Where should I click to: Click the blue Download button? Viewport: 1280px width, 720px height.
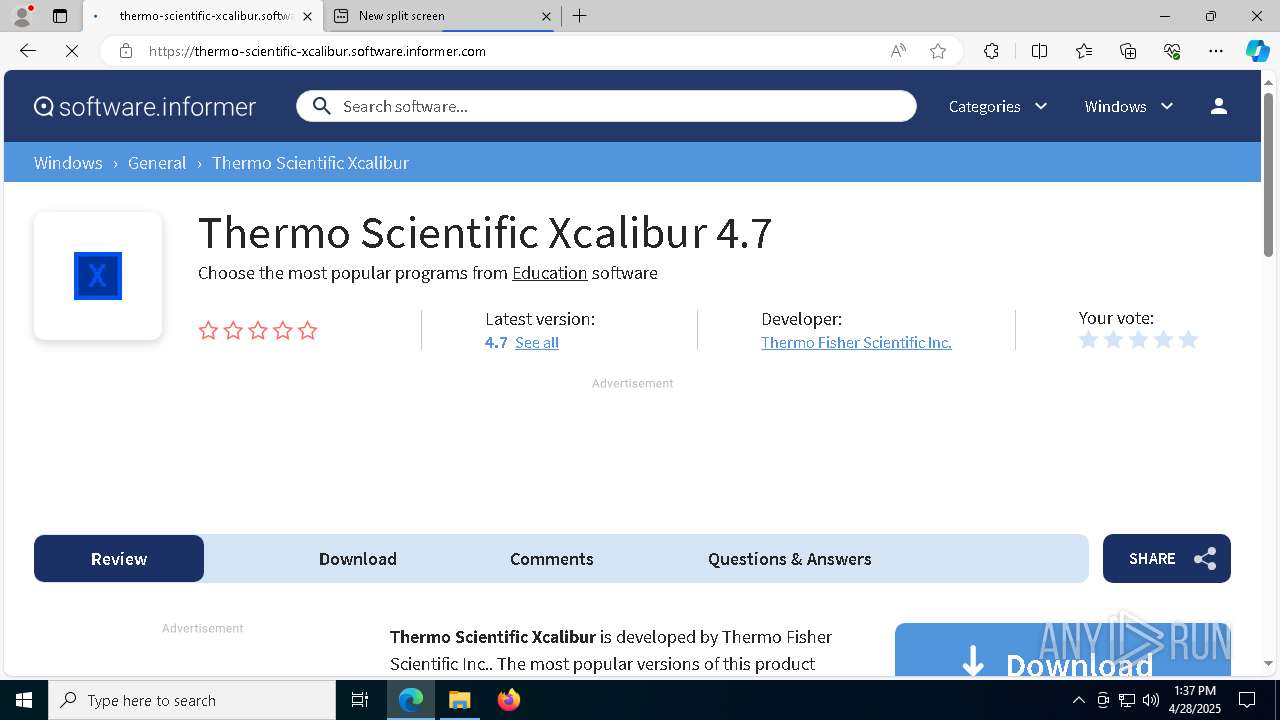(1062, 650)
